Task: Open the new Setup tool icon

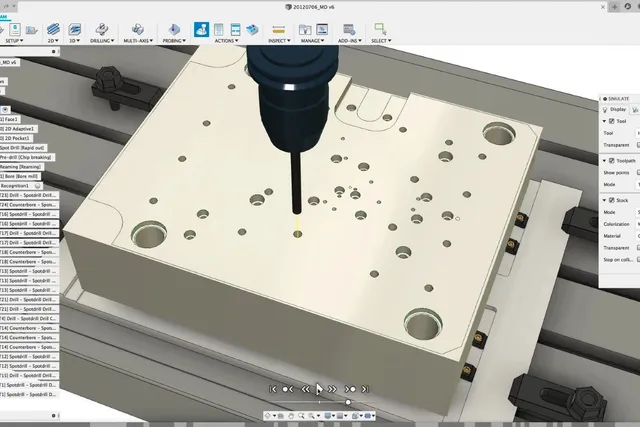Action: pyautogui.click(x=15, y=29)
